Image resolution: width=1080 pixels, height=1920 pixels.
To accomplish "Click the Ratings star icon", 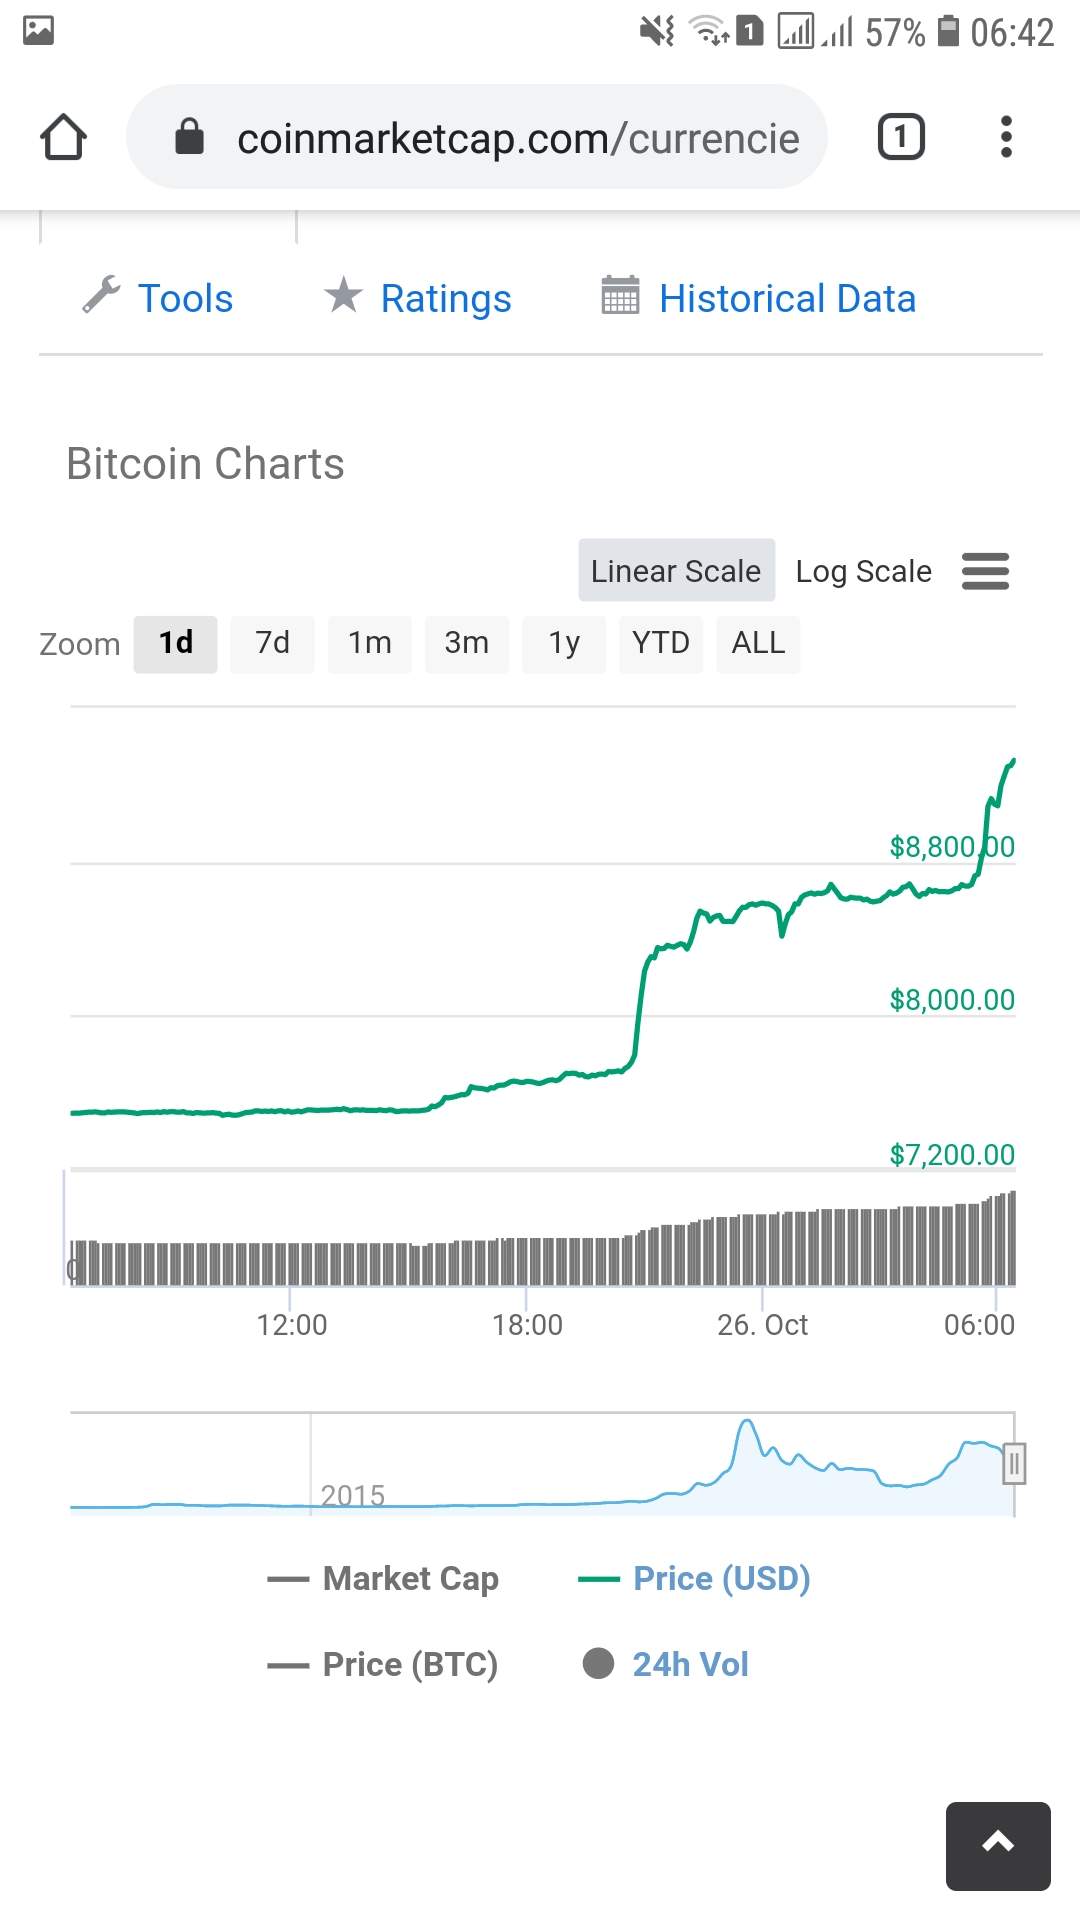I will pyautogui.click(x=343, y=295).
